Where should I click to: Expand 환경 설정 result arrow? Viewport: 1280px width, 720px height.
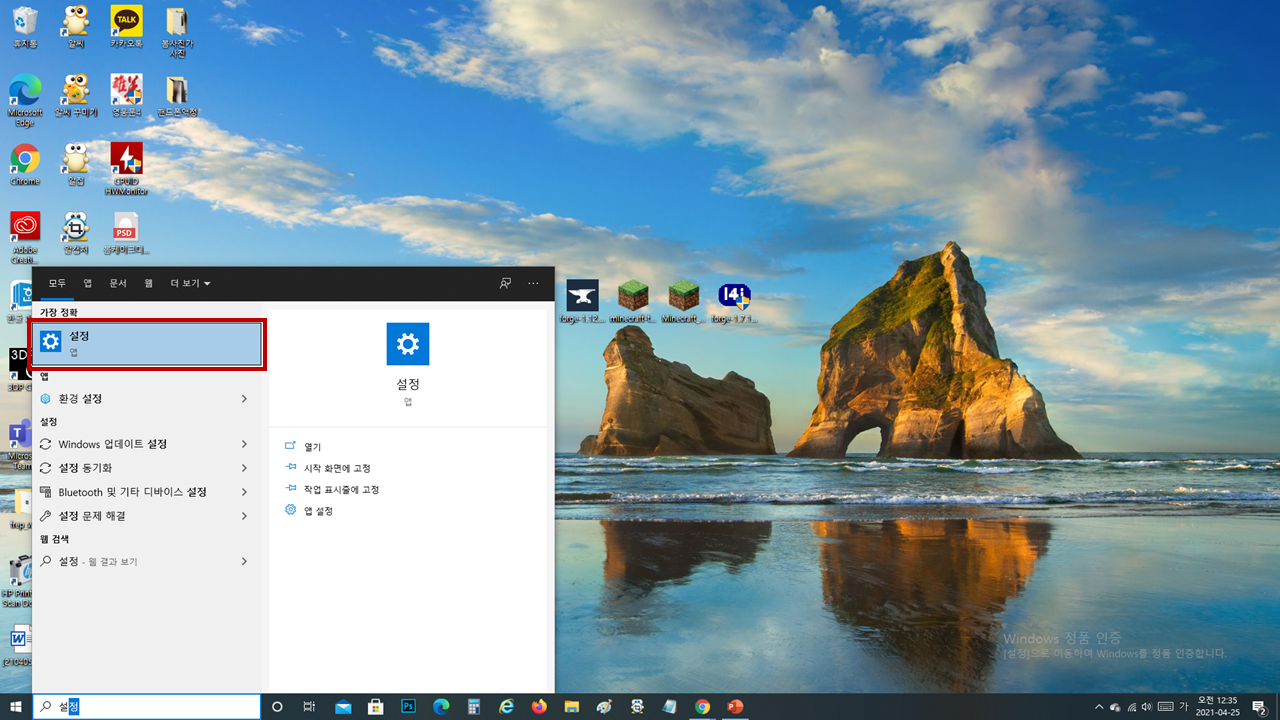[x=245, y=398]
